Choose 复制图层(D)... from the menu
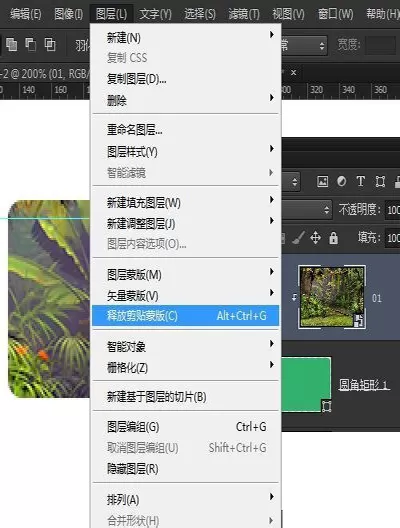 [186, 79]
